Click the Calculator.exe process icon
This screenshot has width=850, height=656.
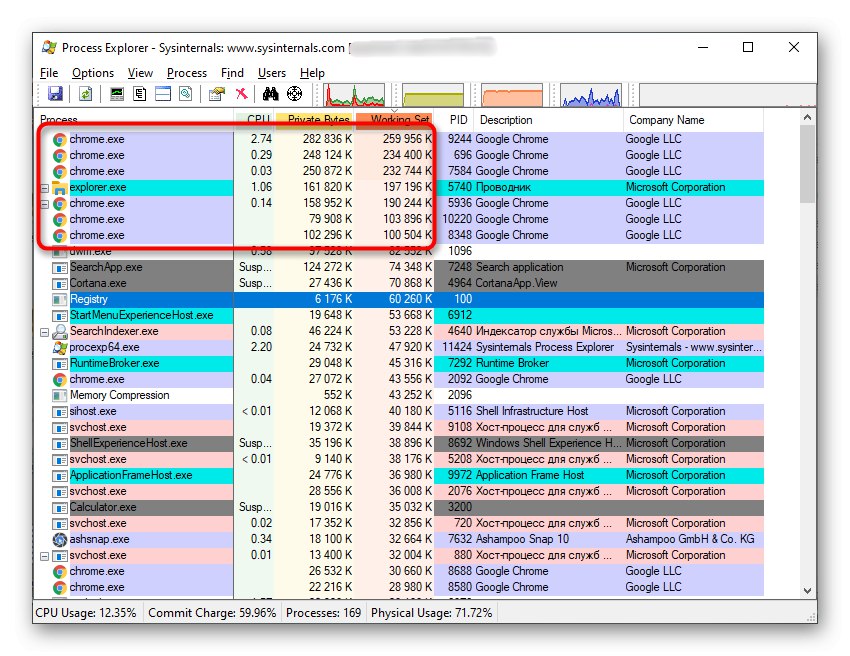click(x=60, y=507)
